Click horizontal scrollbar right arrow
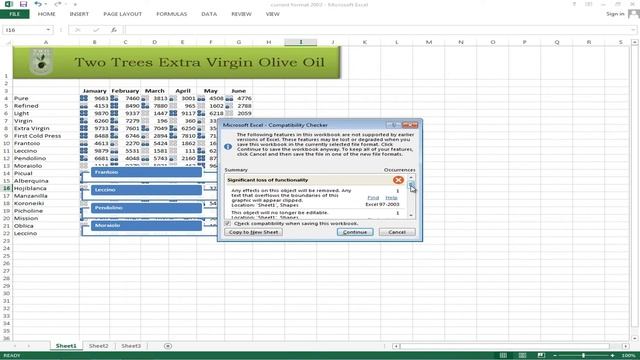 click(626, 346)
